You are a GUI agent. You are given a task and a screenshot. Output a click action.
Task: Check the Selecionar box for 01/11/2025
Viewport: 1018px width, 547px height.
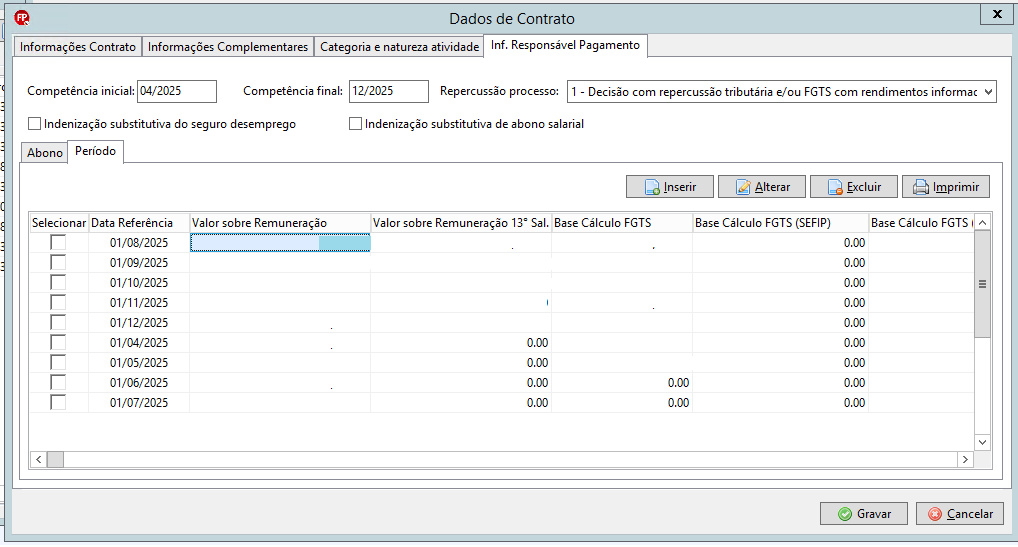tap(58, 302)
